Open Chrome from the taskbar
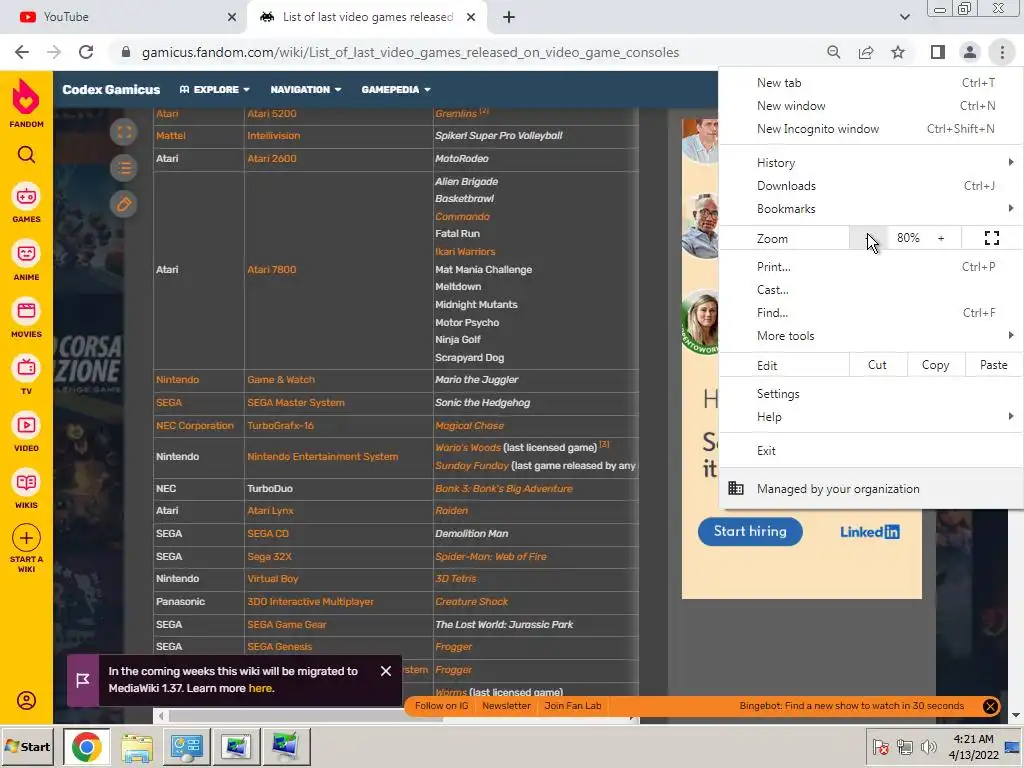The image size is (1024, 768). [x=86, y=746]
